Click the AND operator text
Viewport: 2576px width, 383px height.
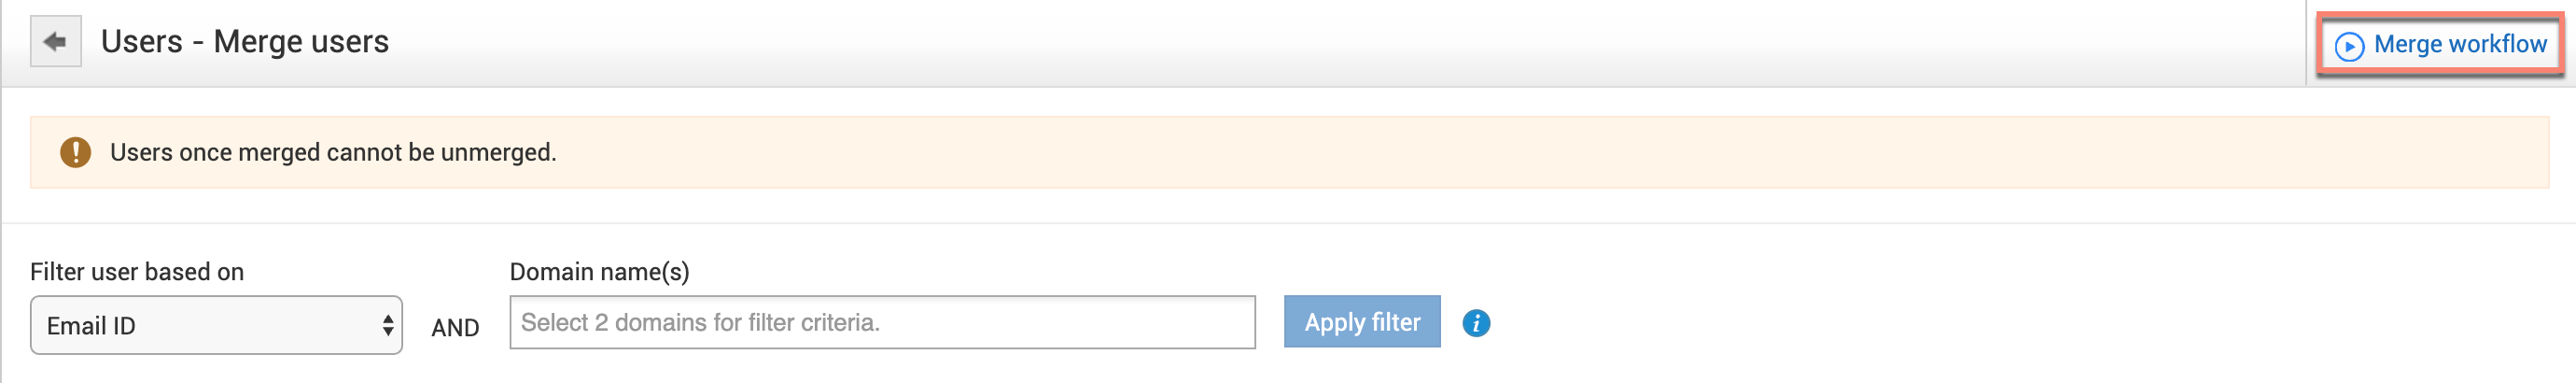455,327
